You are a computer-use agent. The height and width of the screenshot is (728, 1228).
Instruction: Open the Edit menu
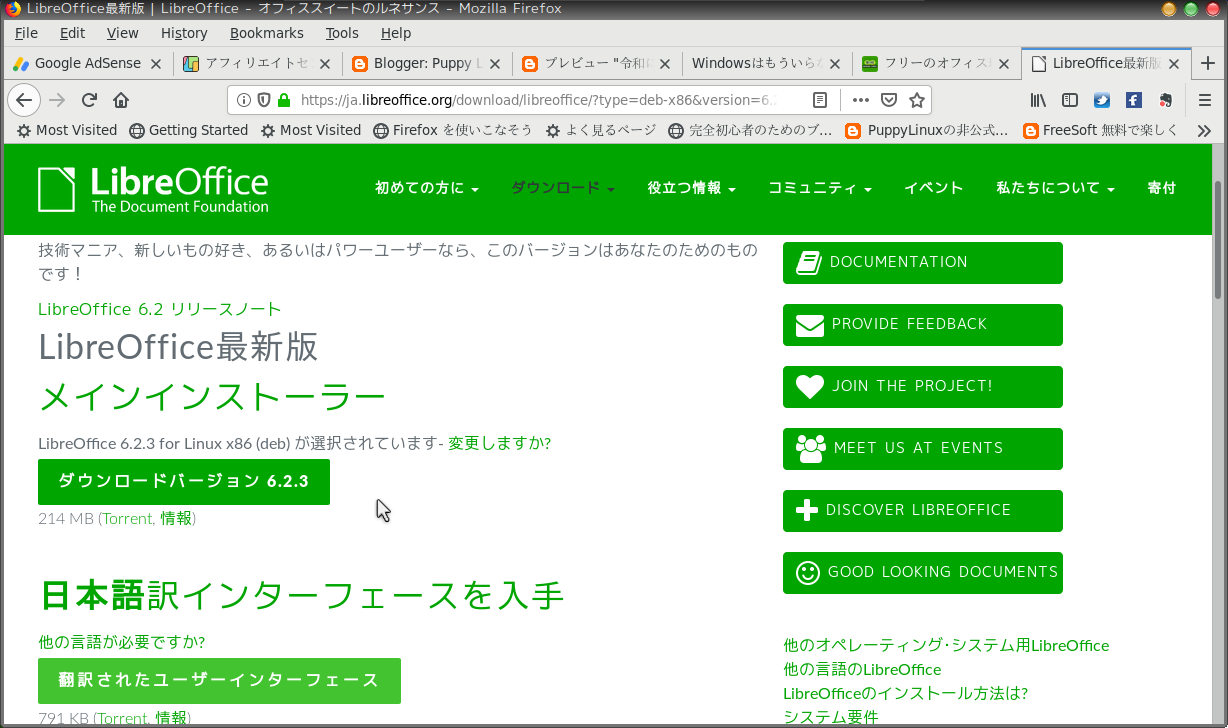point(72,33)
